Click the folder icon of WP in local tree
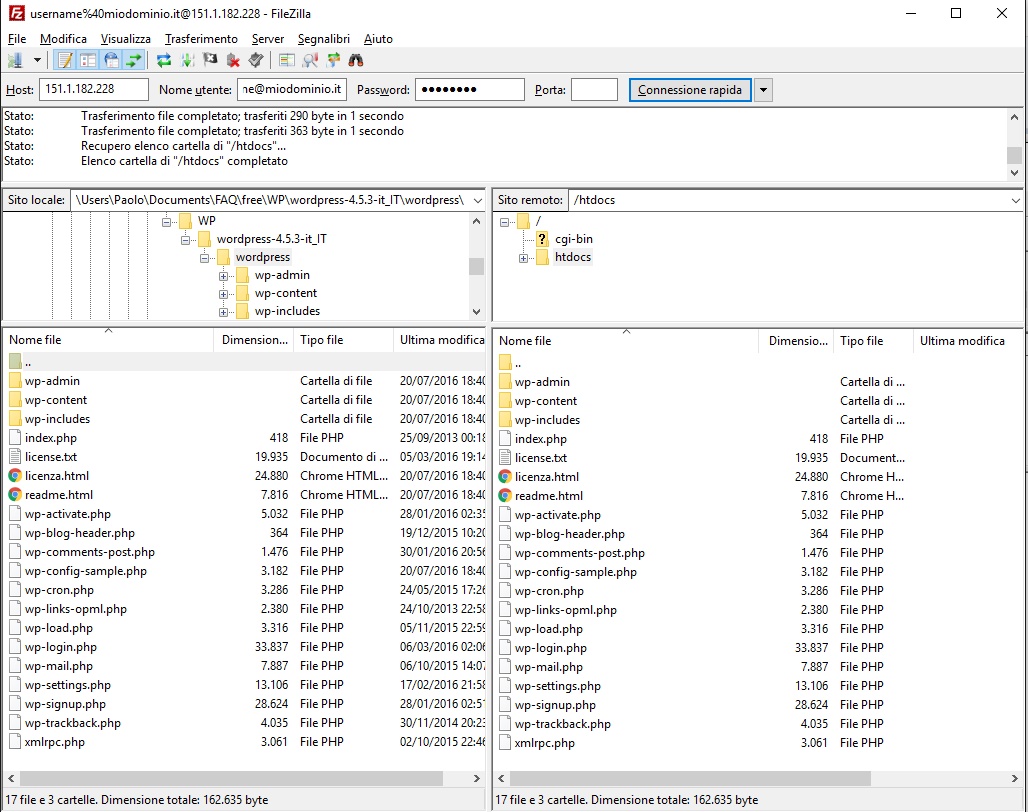 186,221
